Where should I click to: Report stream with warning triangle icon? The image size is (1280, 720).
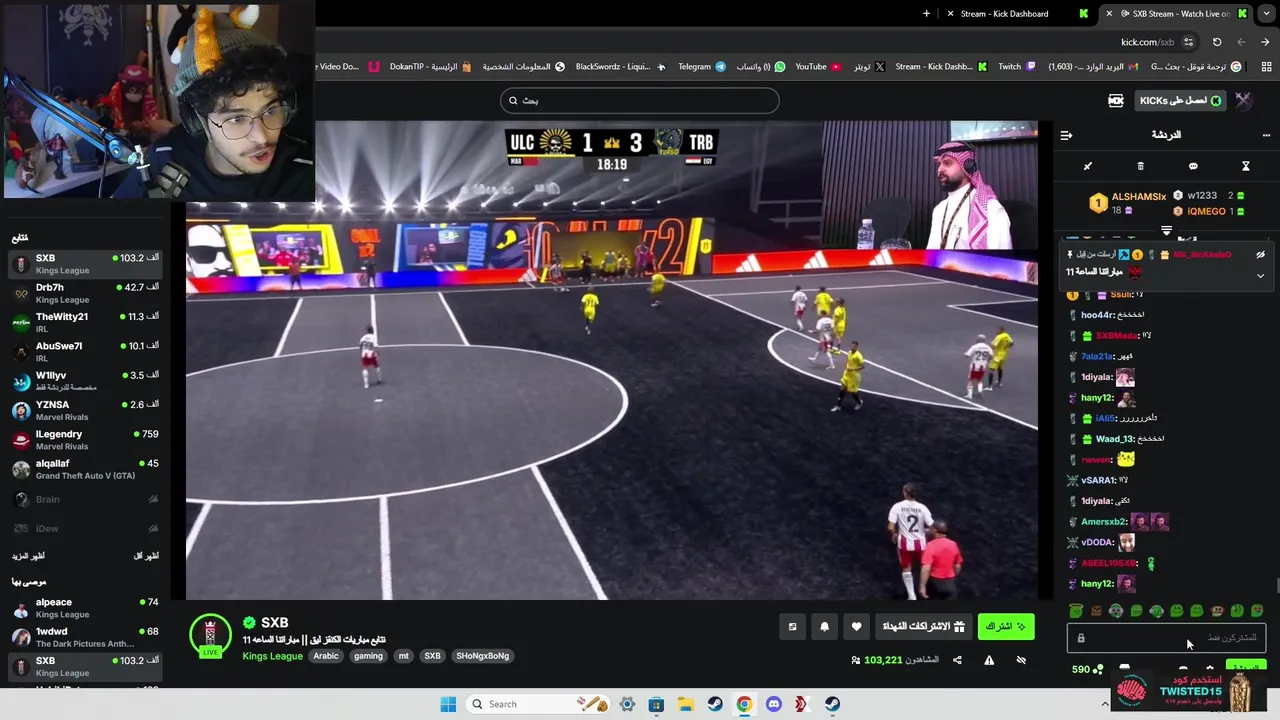click(989, 660)
